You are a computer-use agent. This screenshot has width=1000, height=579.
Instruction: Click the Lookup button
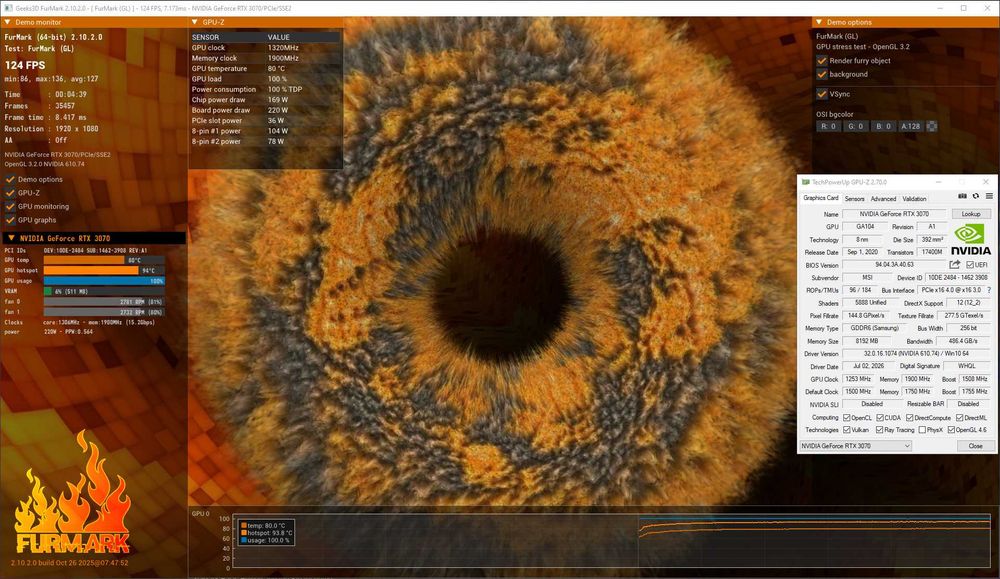point(971,214)
